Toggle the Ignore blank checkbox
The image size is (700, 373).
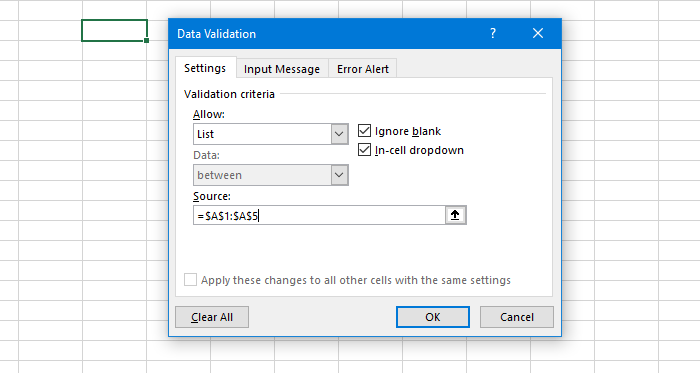pos(364,131)
